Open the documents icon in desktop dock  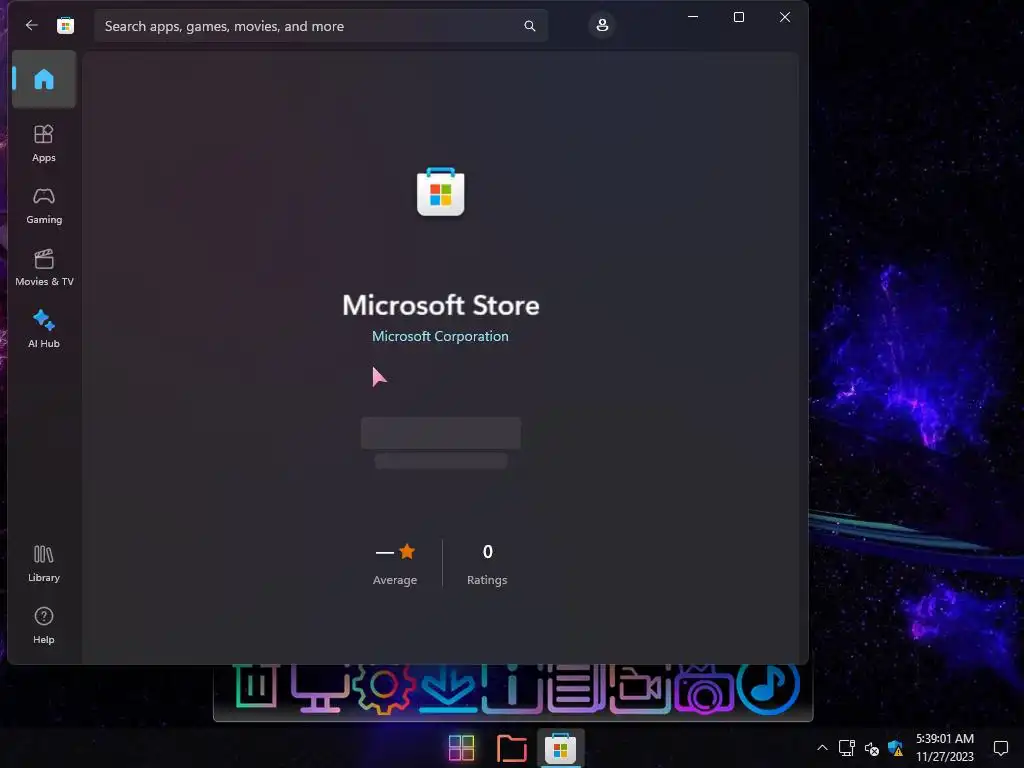tap(576, 687)
